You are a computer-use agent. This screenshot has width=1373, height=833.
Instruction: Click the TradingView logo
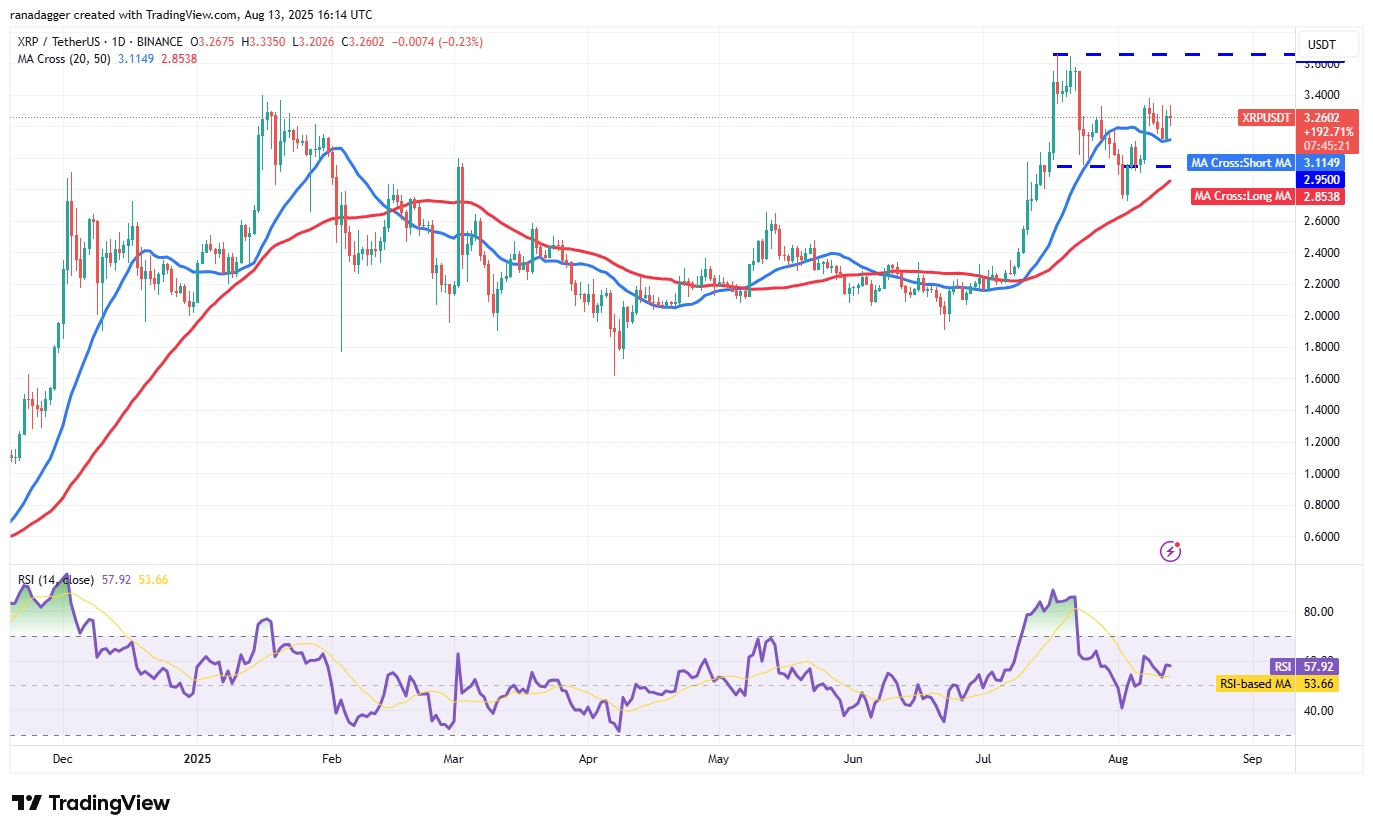click(x=91, y=803)
